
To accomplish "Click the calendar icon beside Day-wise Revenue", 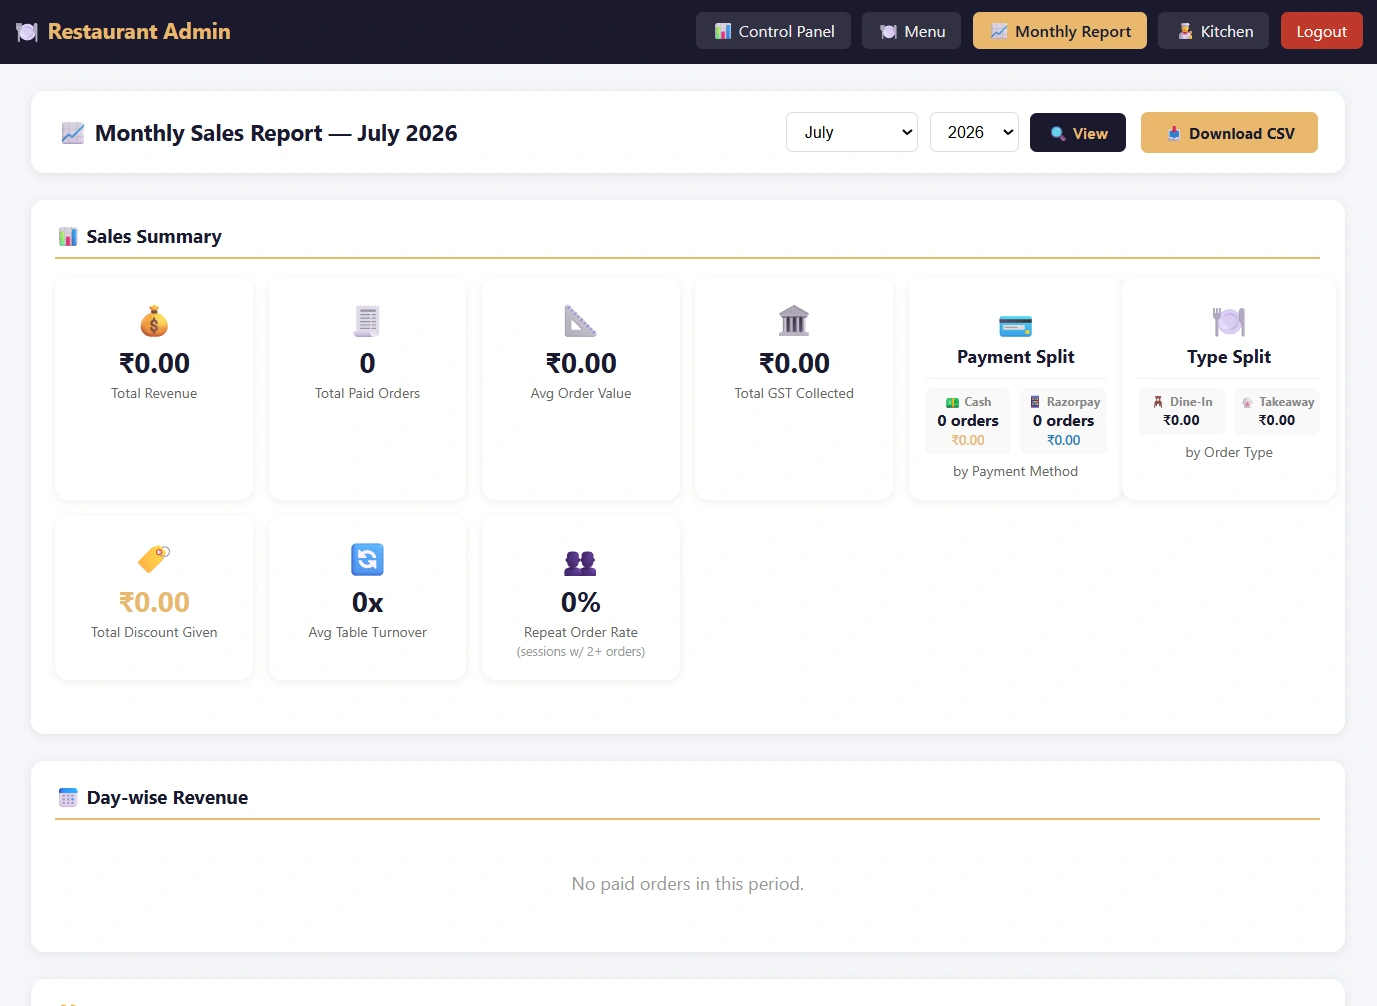I will coord(68,798).
